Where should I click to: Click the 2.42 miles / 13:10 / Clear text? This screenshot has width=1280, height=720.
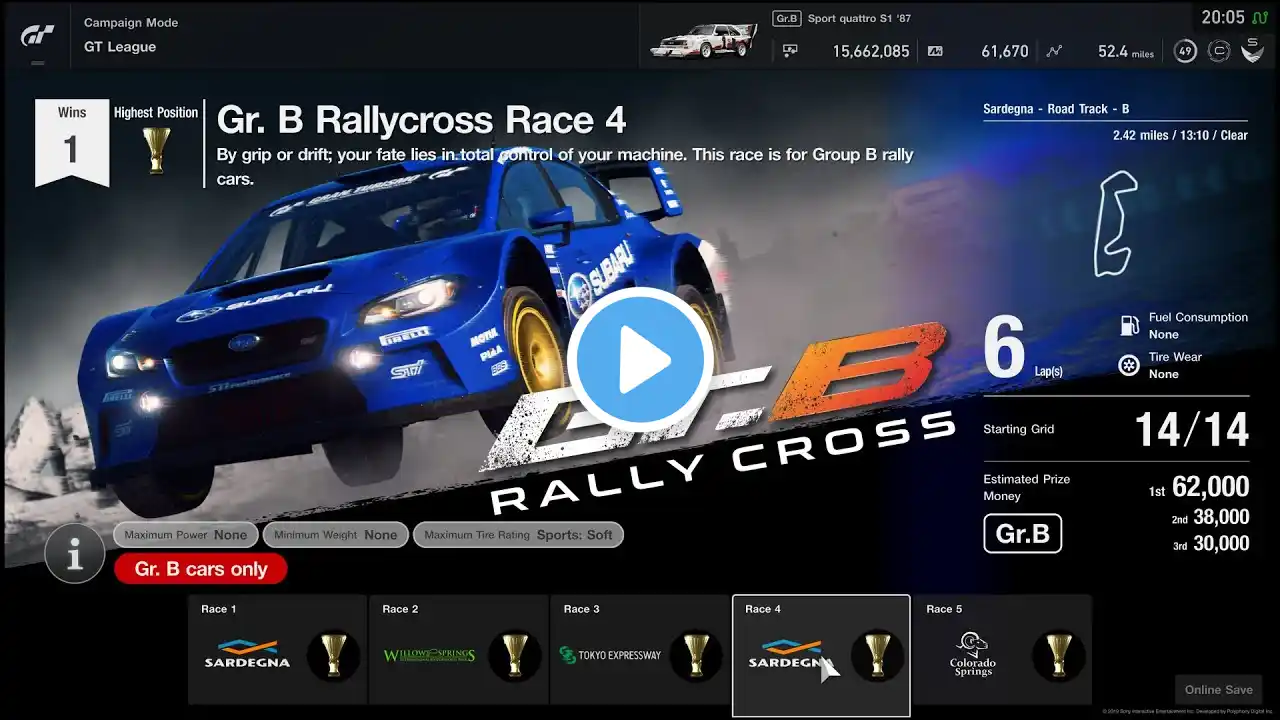(x=1180, y=135)
